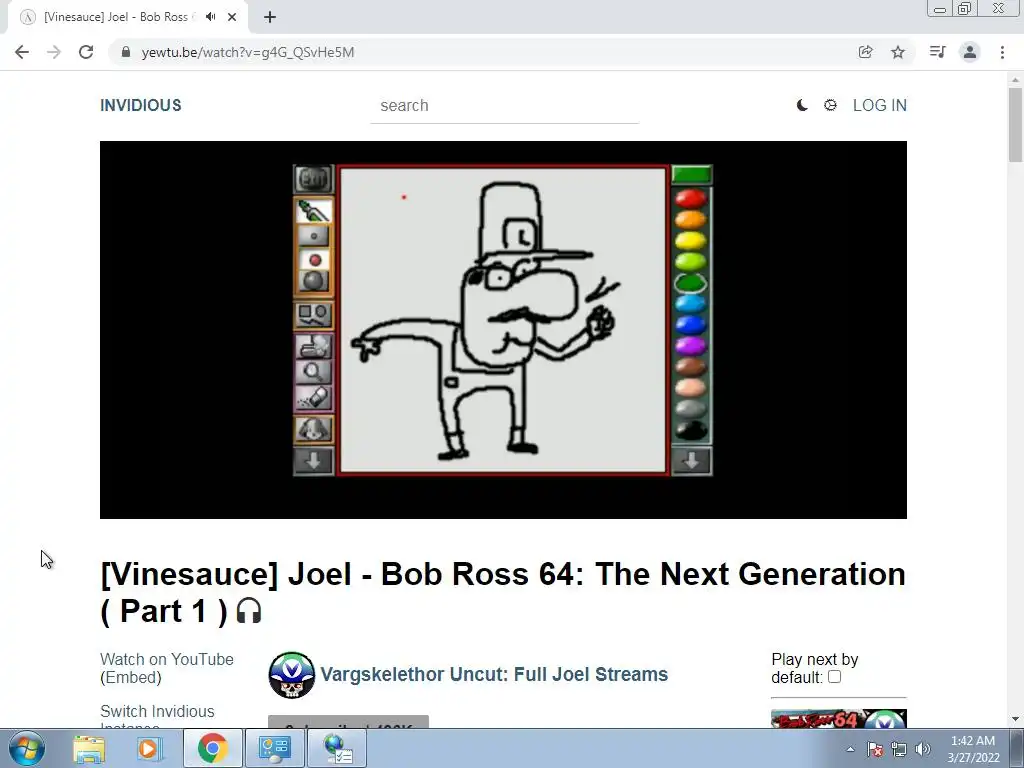Image resolution: width=1024 pixels, height=768 pixels.
Task: Click the video player area
Action: [503, 330]
